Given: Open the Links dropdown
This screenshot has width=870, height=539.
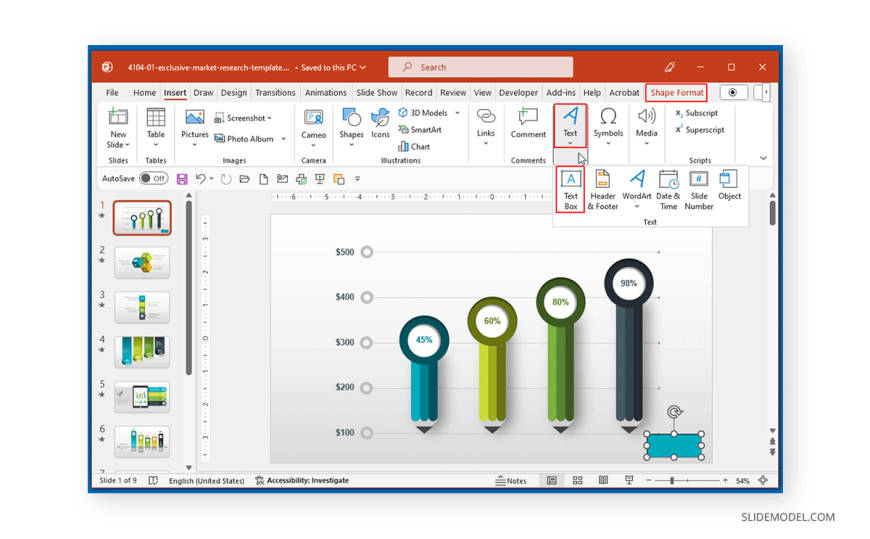Looking at the screenshot, I should click(x=485, y=127).
